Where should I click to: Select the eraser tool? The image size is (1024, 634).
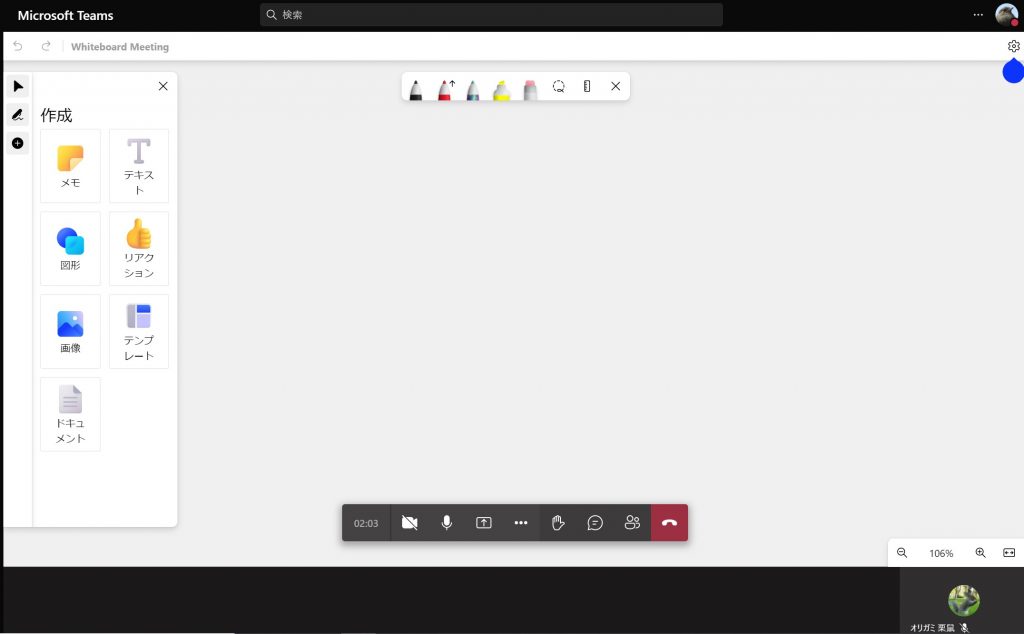coord(530,89)
